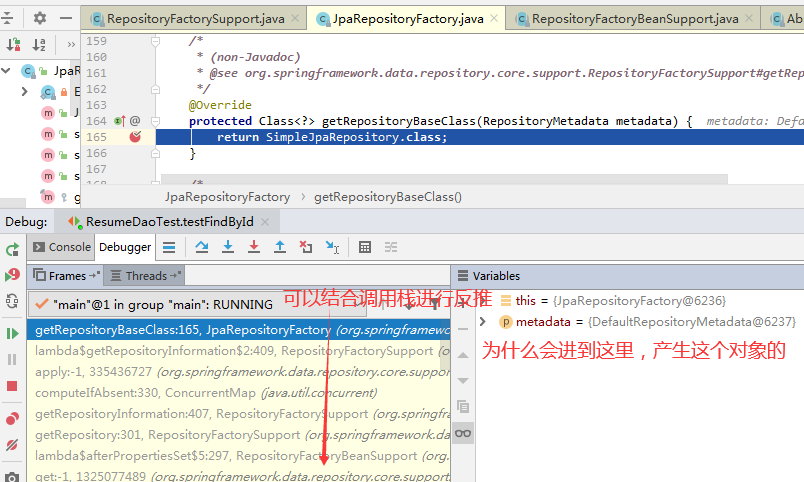Mute all breakpoints
This screenshot has width=804, height=482.
pos(12,445)
